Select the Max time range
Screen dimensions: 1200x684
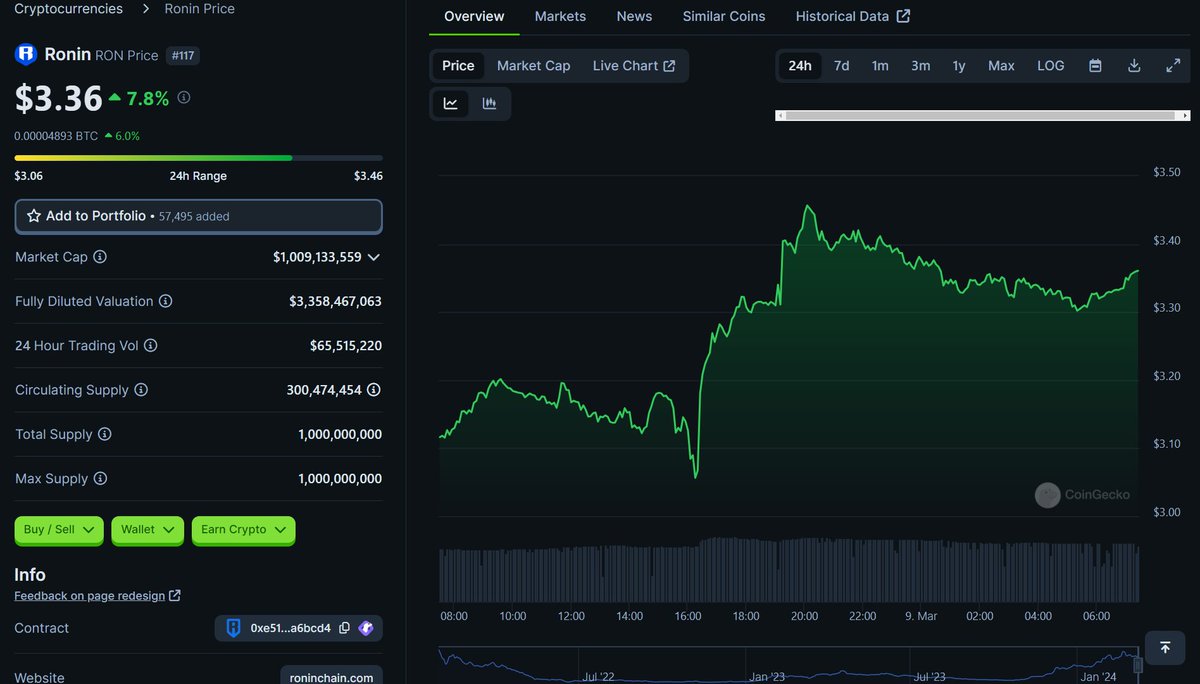pos(1001,66)
